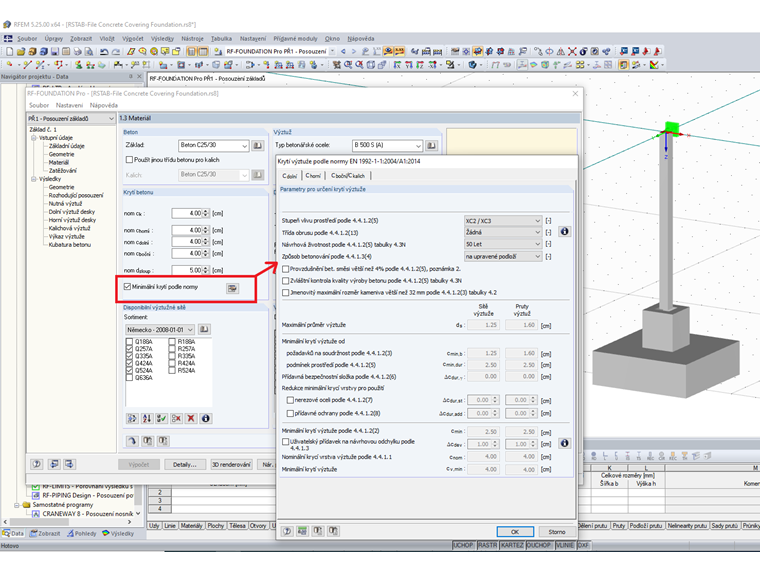760x570 pixels.
Task: Open the Beton C25/30 Základ dropdown
Action: tap(214, 145)
